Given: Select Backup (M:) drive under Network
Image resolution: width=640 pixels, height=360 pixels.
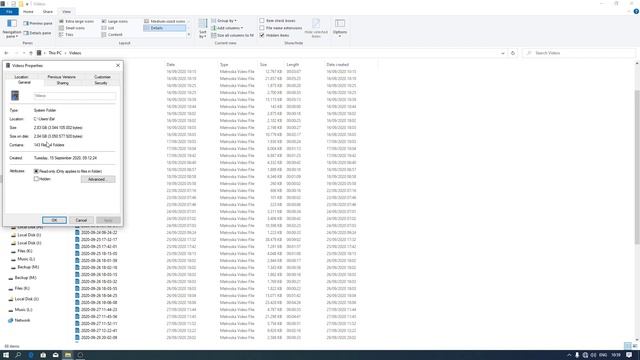Looking at the screenshot, I should [x=25, y=278].
